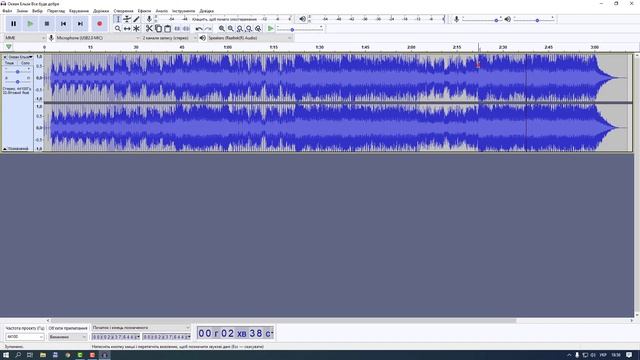The image size is (640, 360).
Task: Copy selection with the copy icon
Action: pyautogui.click(x=158, y=29)
